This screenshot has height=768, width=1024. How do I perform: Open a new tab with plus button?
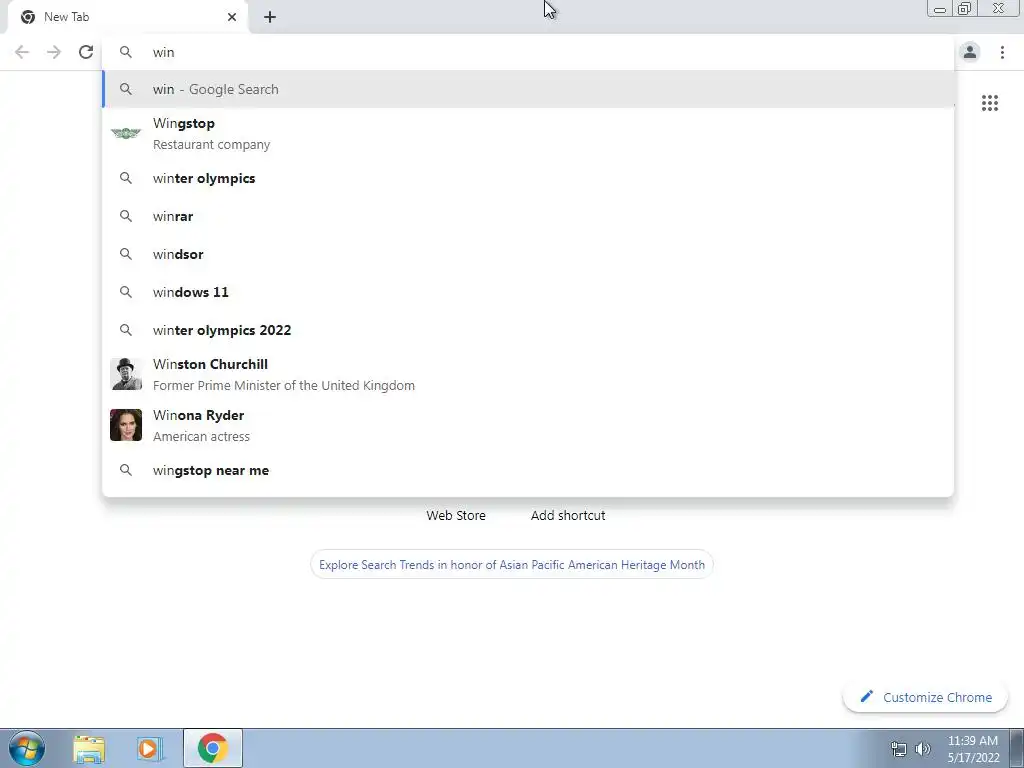coord(270,17)
